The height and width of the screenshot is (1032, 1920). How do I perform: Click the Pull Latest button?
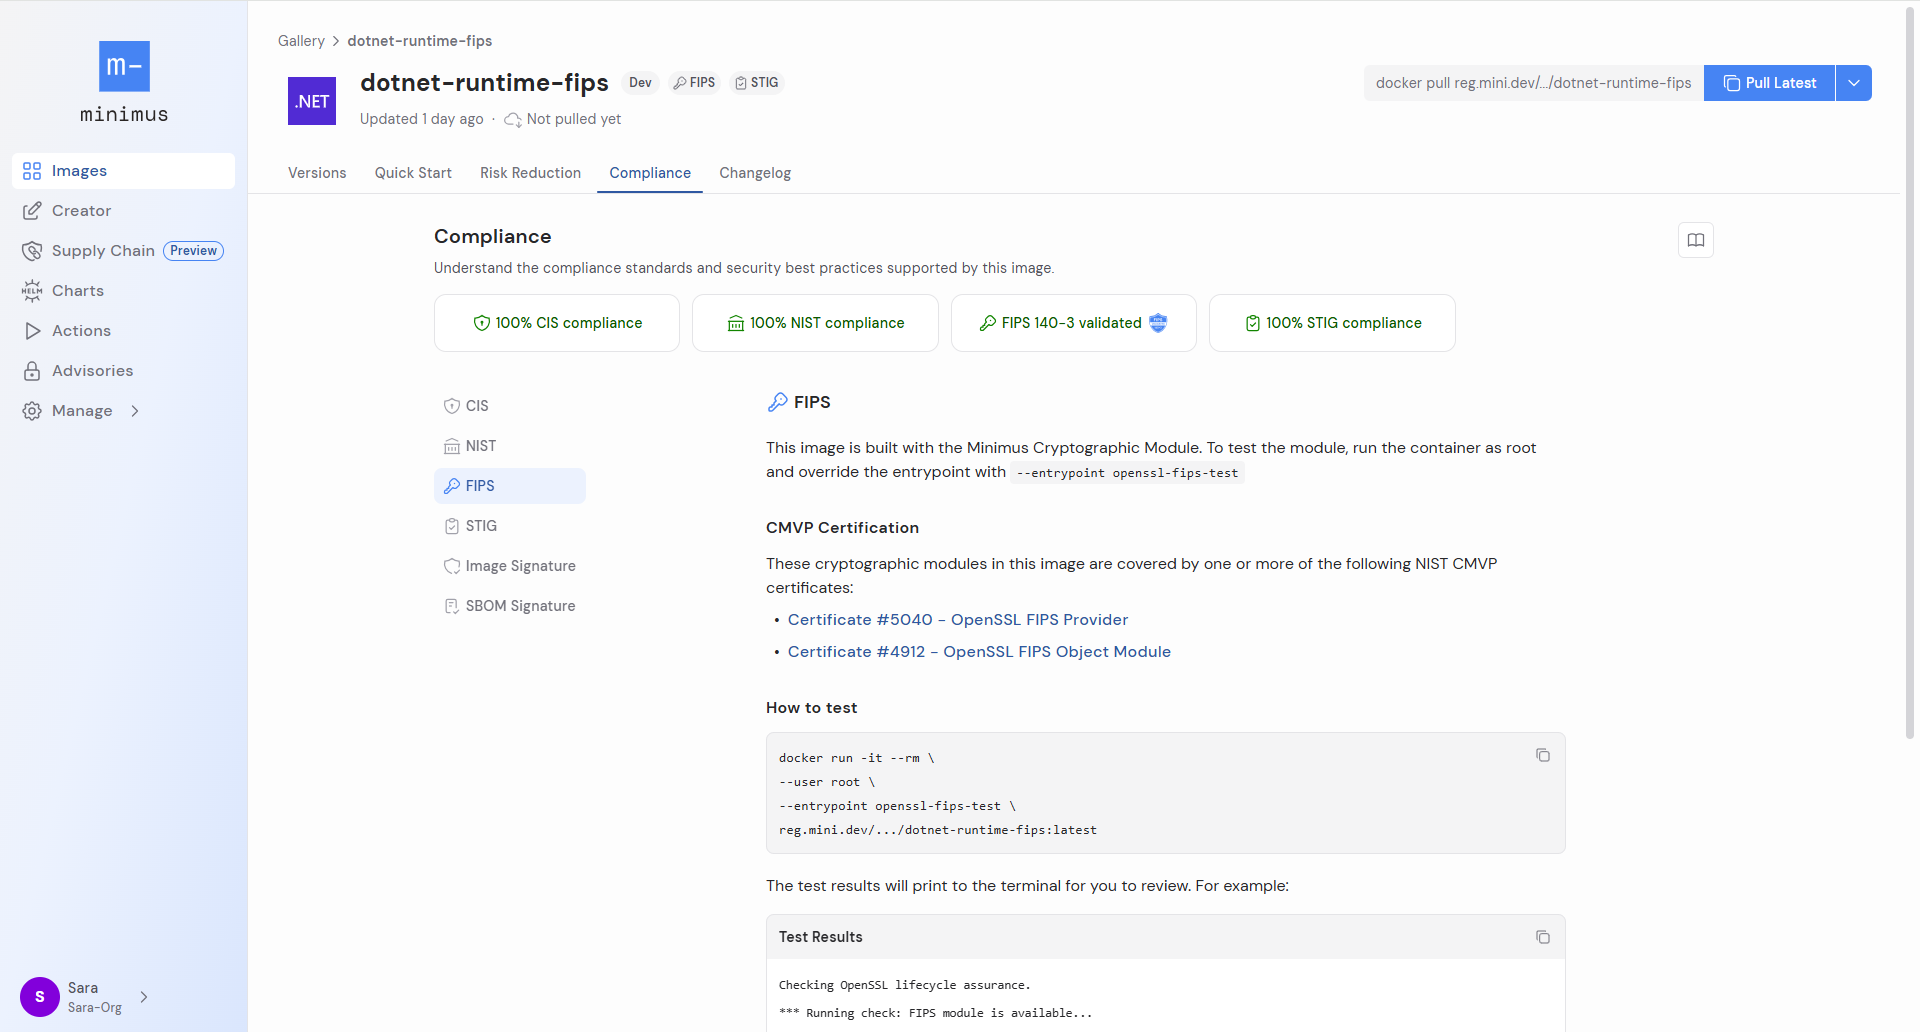(1770, 83)
